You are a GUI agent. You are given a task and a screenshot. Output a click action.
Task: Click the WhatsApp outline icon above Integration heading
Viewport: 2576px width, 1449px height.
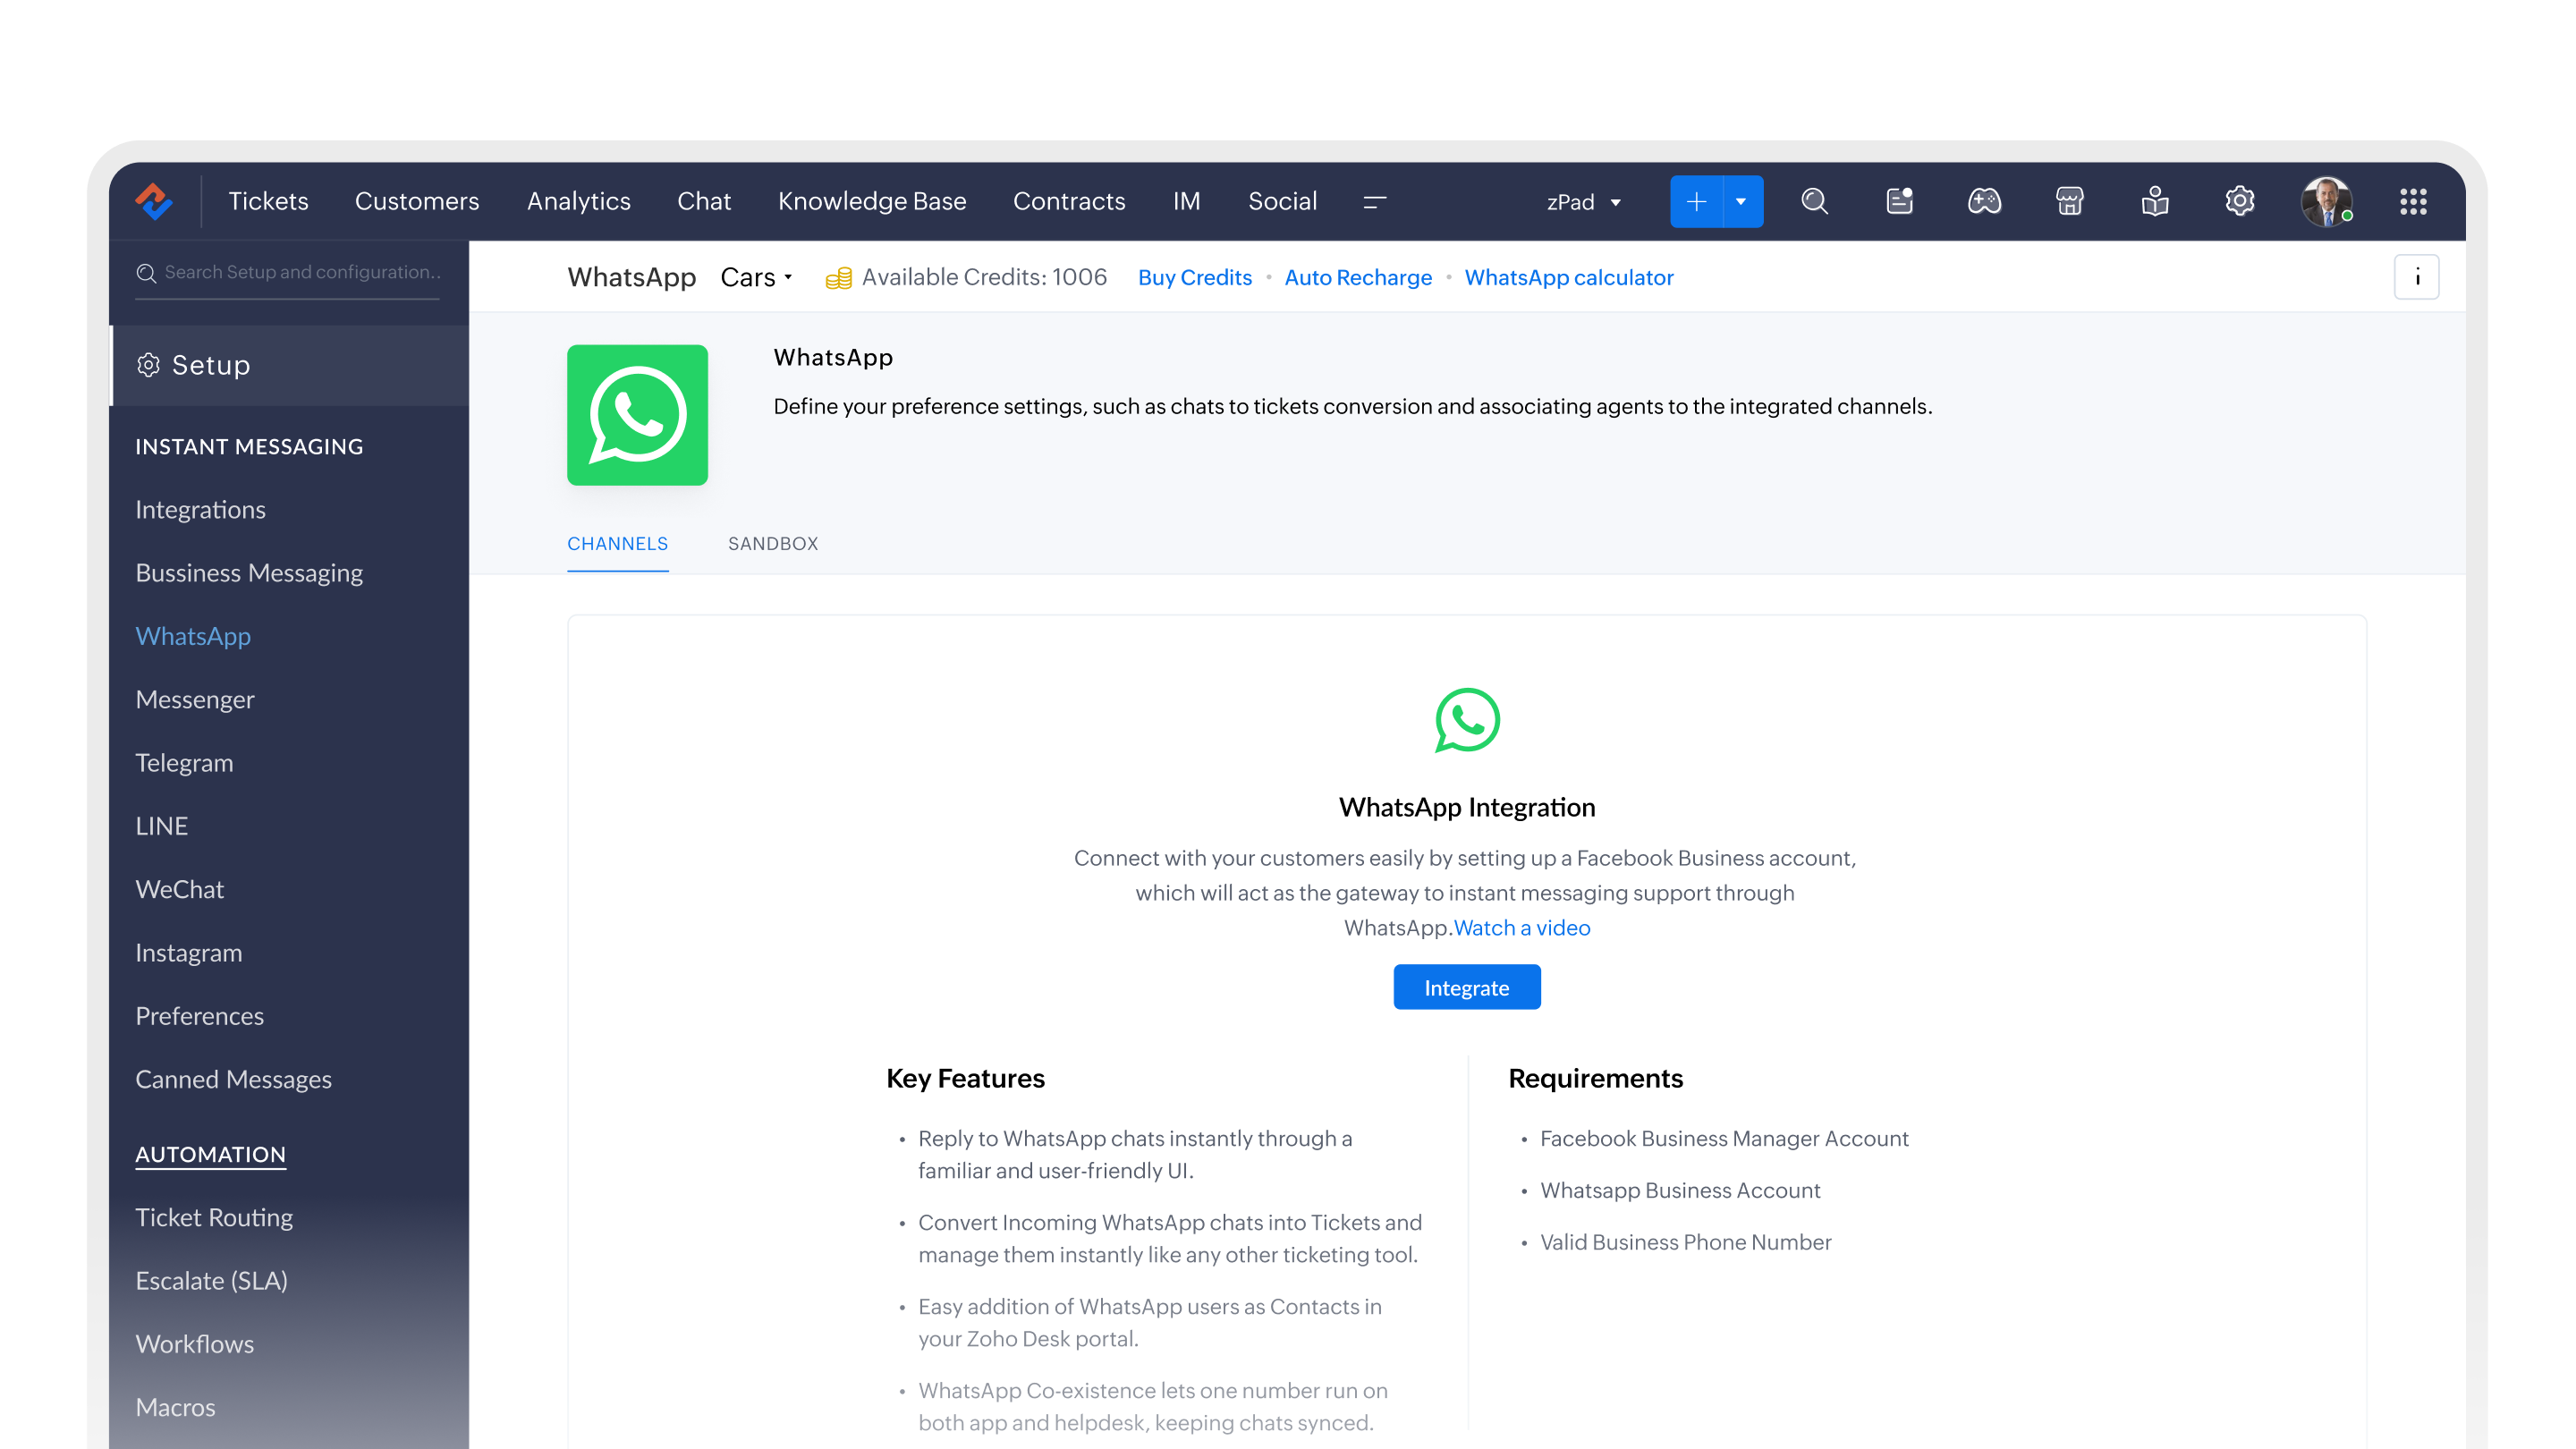pos(1467,720)
